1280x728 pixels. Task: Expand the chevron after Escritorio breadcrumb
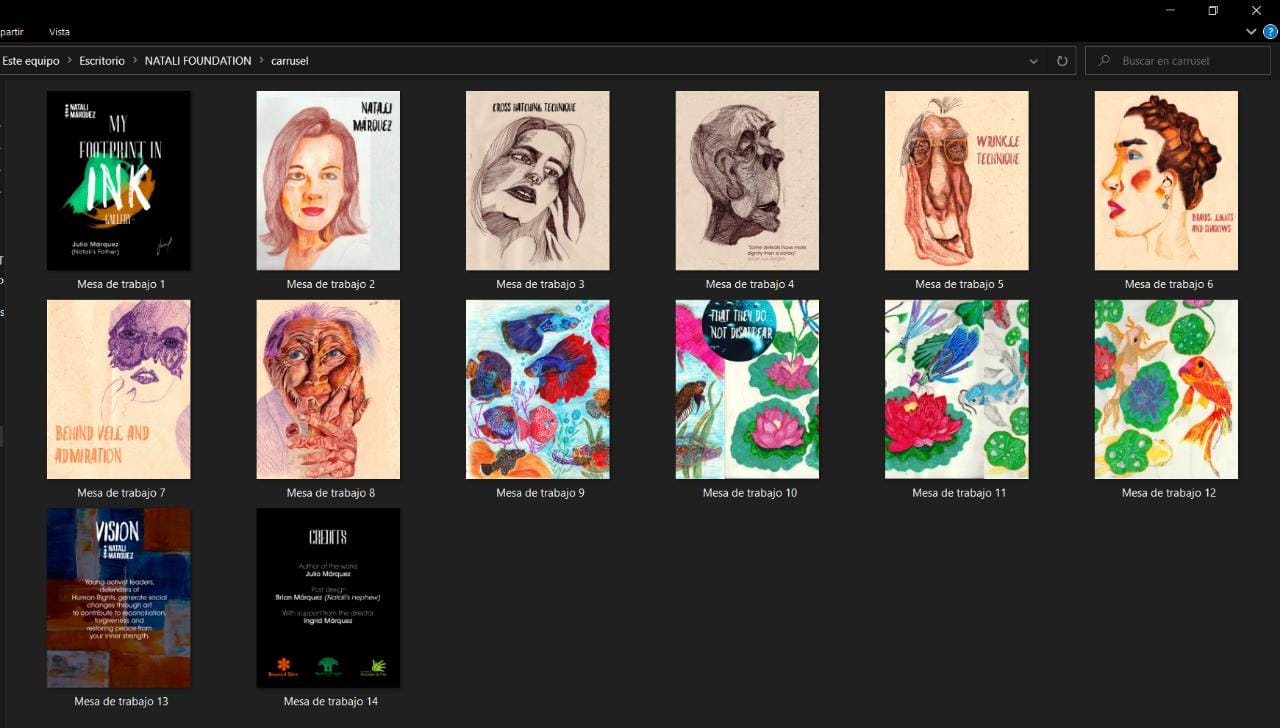point(135,61)
